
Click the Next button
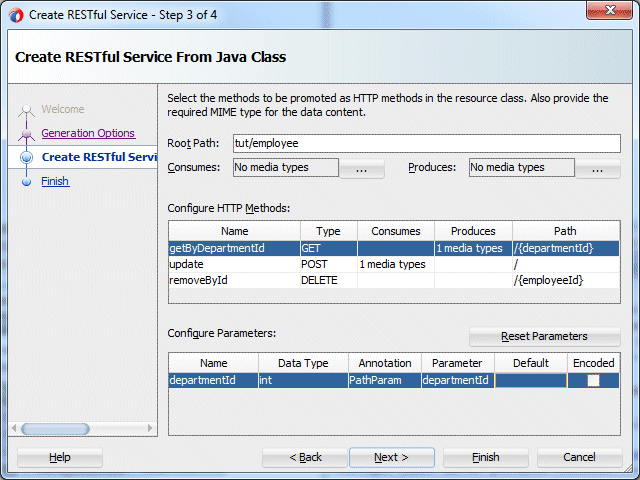tap(392, 457)
